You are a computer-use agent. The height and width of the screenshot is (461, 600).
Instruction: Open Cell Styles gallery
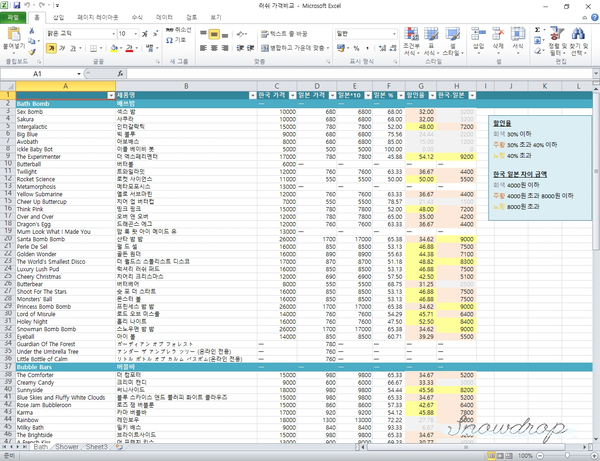[453, 41]
